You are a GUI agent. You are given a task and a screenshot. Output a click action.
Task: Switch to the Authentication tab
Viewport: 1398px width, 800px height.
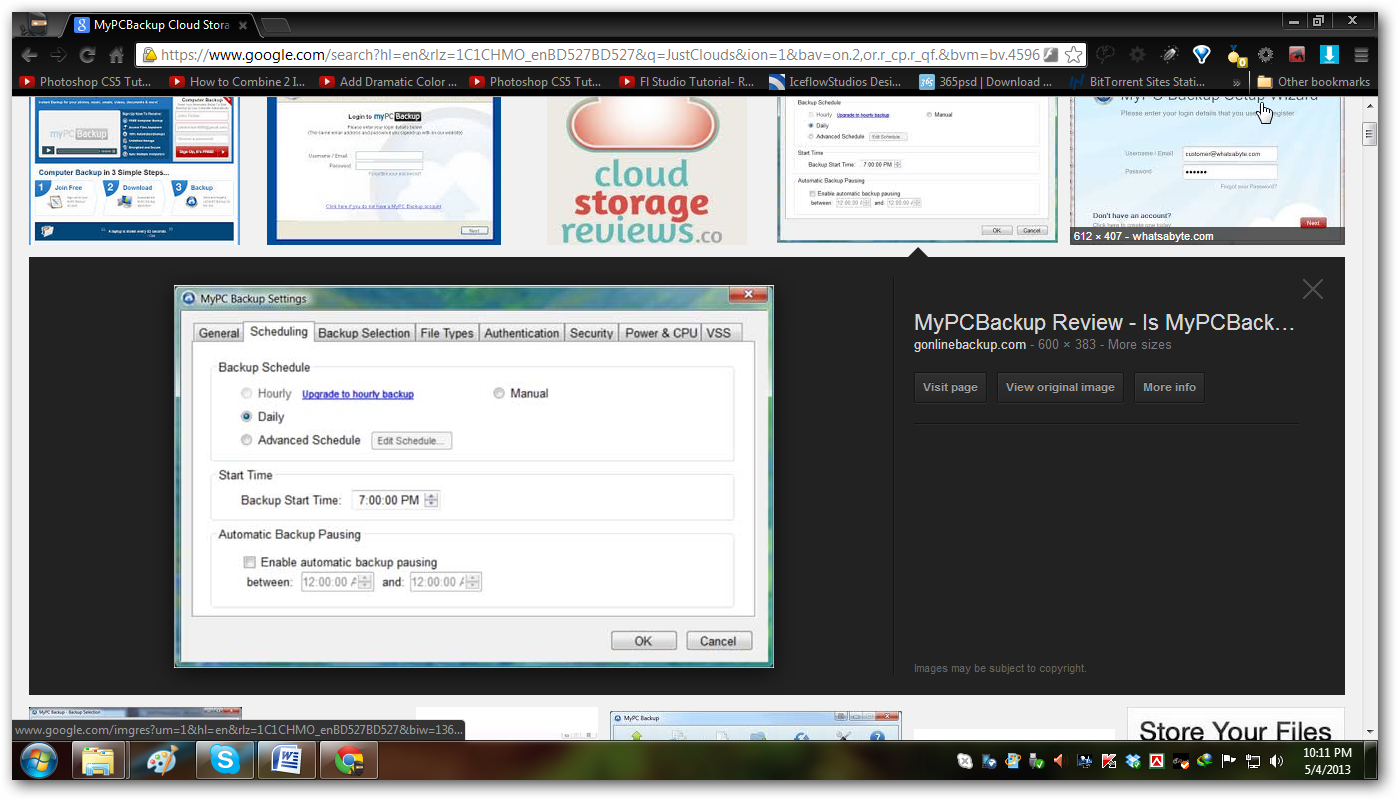522,333
